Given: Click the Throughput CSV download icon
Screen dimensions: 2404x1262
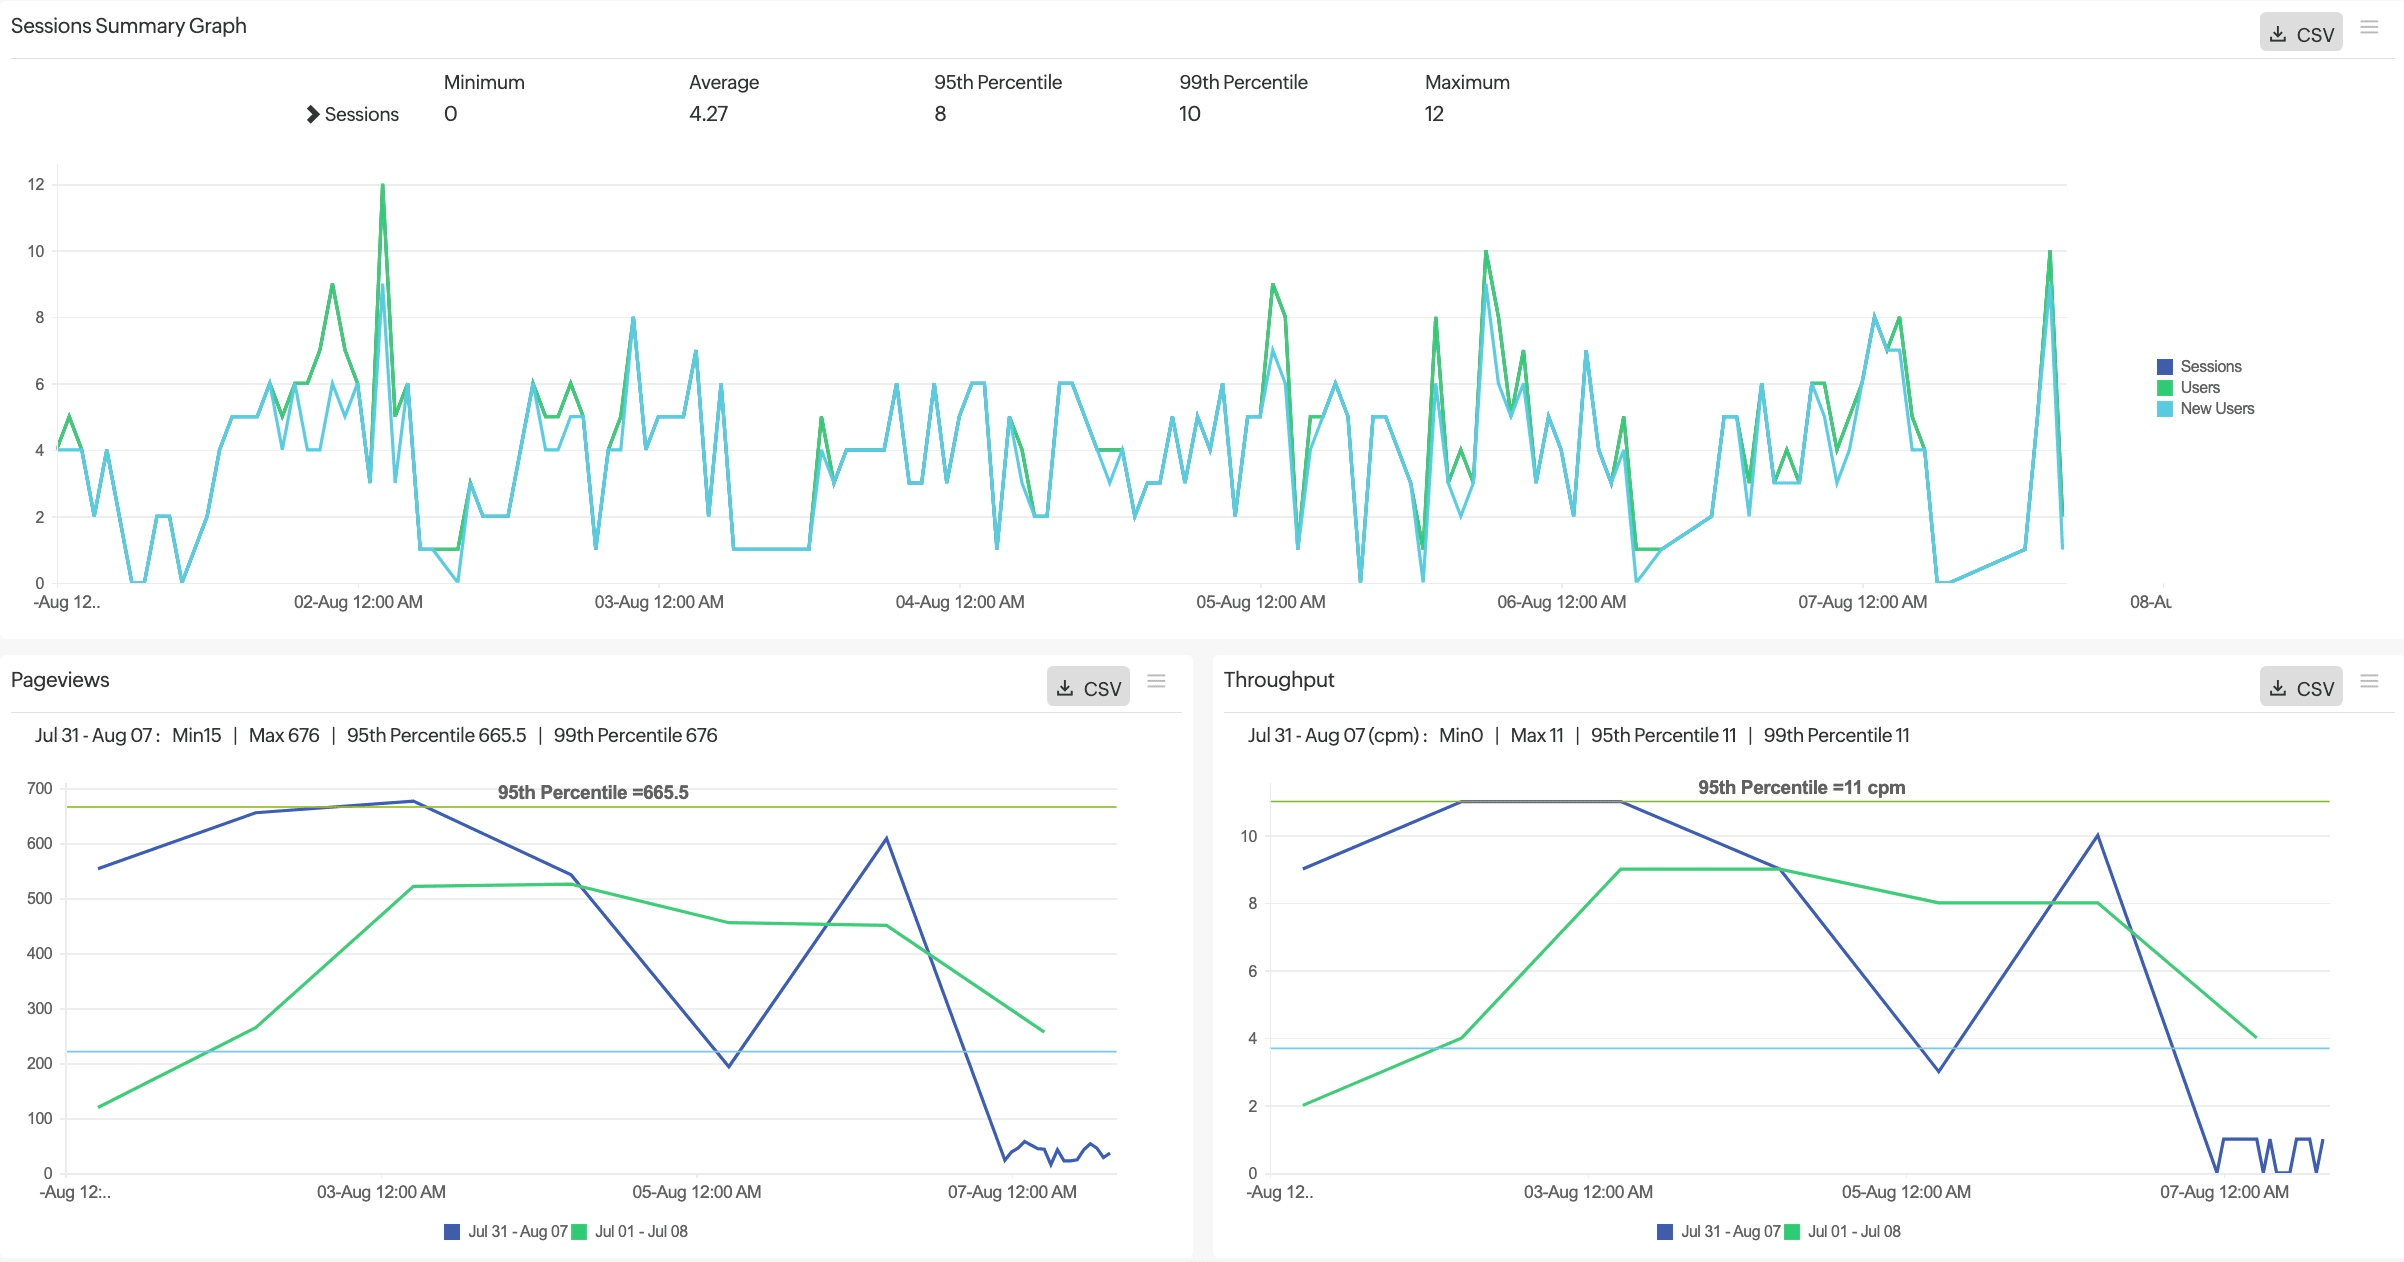Looking at the screenshot, I should [x=2278, y=688].
